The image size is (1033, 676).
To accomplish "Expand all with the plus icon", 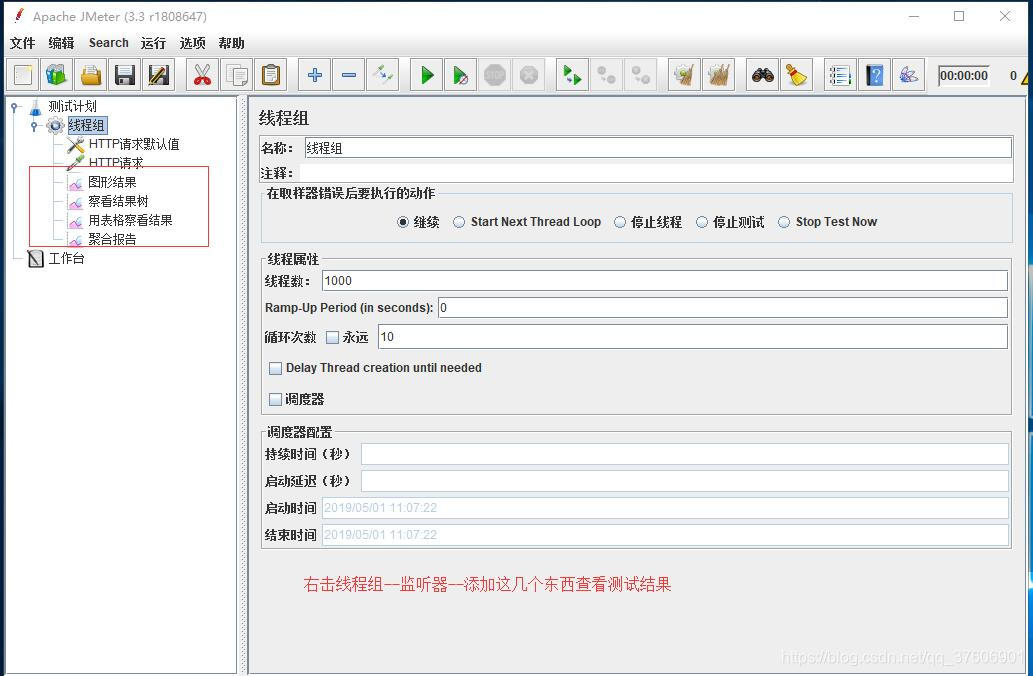I will pyautogui.click(x=314, y=75).
